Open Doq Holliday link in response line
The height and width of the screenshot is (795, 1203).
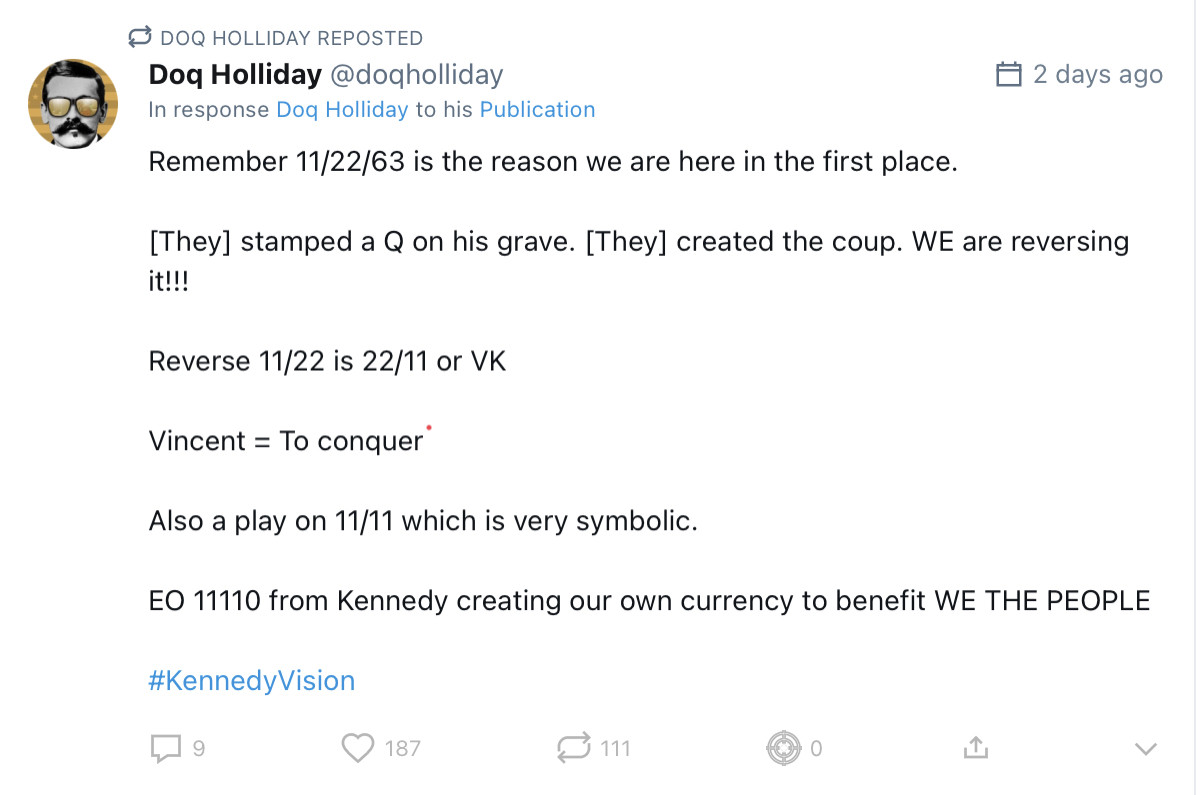click(342, 110)
